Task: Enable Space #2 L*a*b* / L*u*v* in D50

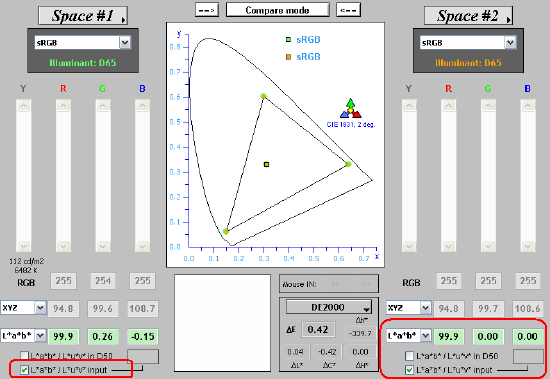Action: pos(409,356)
